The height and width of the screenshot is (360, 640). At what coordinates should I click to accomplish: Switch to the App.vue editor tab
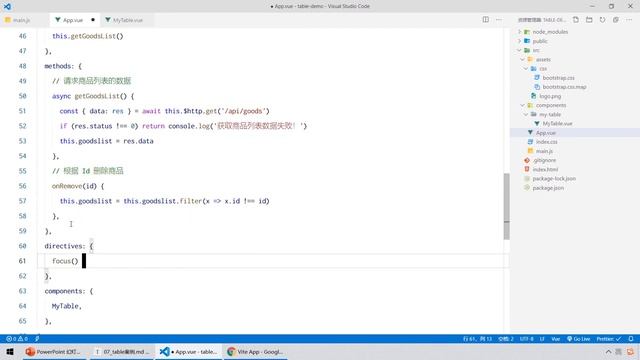tap(73, 20)
